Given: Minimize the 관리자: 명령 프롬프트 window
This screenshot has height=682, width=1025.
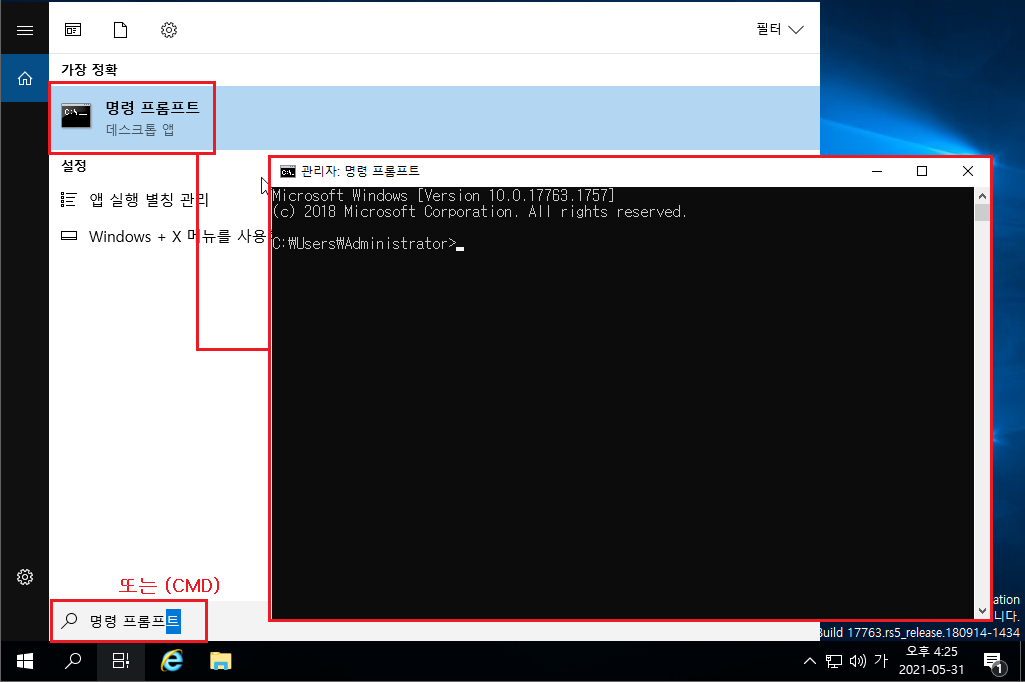Looking at the screenshot, I should tap(877, 171).
